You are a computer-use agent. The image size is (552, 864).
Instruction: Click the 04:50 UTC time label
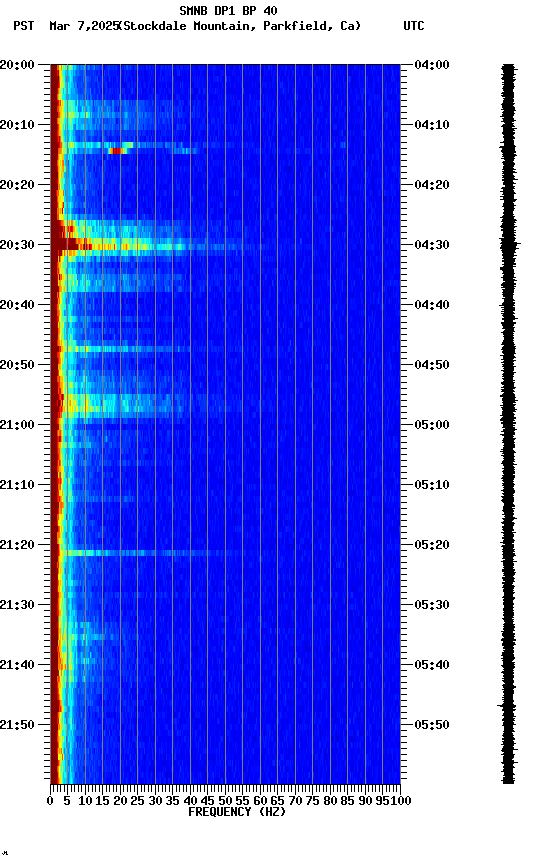click(432, 365)
